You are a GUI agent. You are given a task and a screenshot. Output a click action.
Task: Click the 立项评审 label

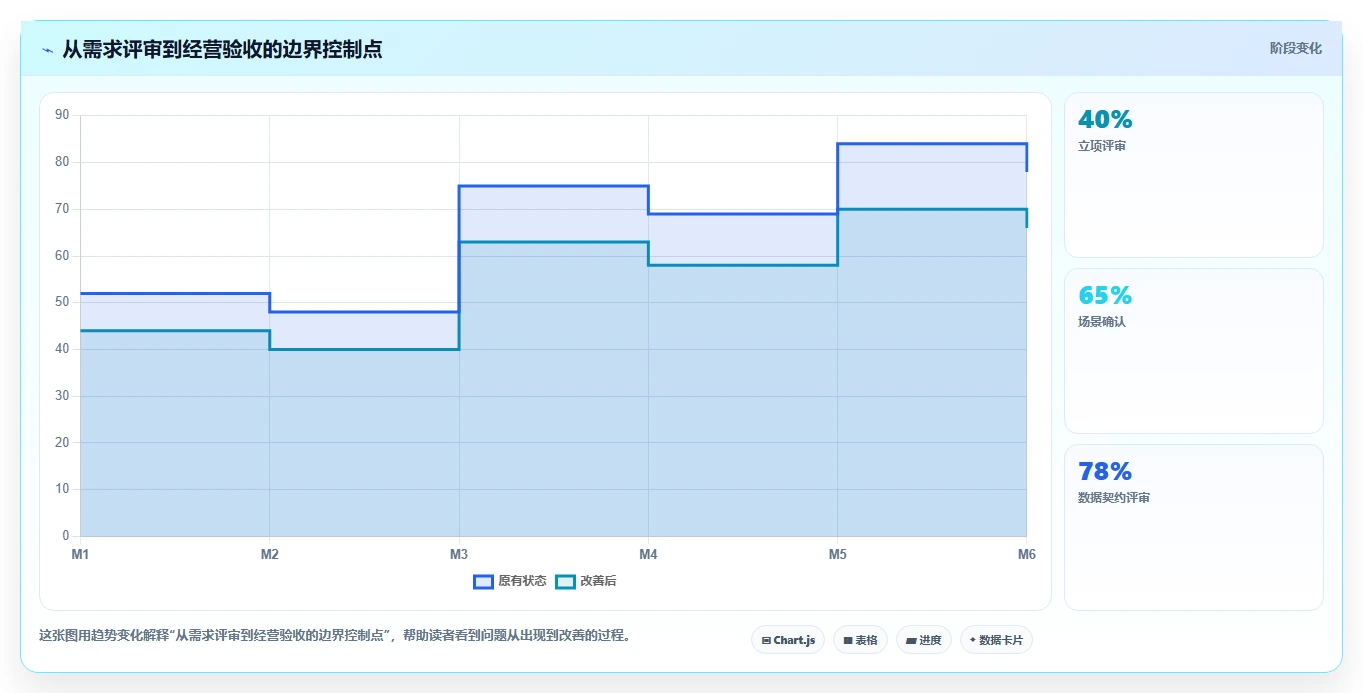pyautogui.click(x=1102, y=146)
